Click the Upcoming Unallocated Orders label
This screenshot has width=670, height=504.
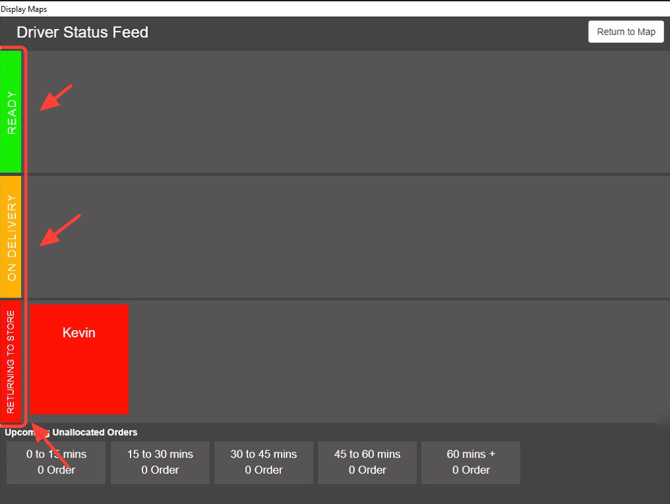71,432
